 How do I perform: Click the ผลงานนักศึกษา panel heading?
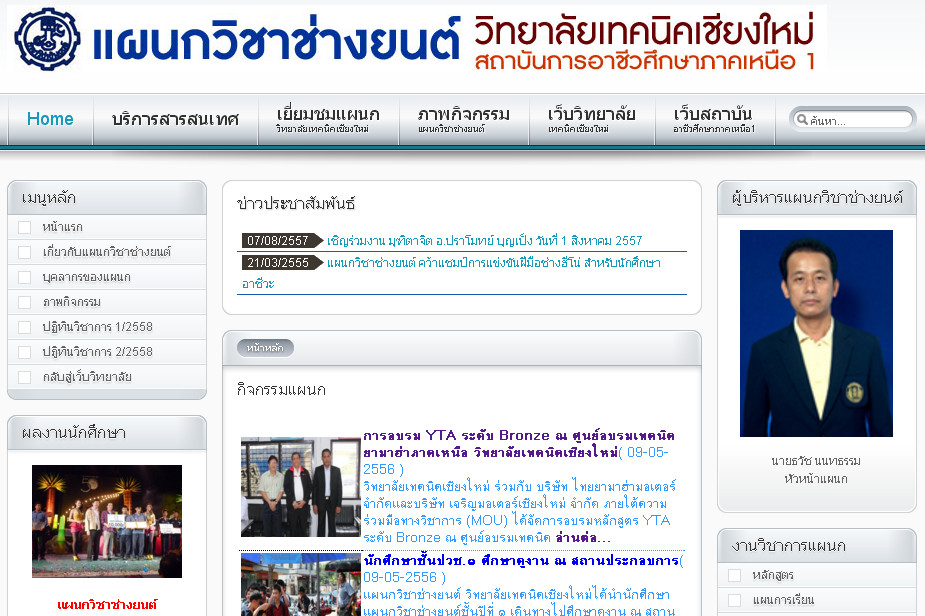pyautogui.click(x=74, y=432)
